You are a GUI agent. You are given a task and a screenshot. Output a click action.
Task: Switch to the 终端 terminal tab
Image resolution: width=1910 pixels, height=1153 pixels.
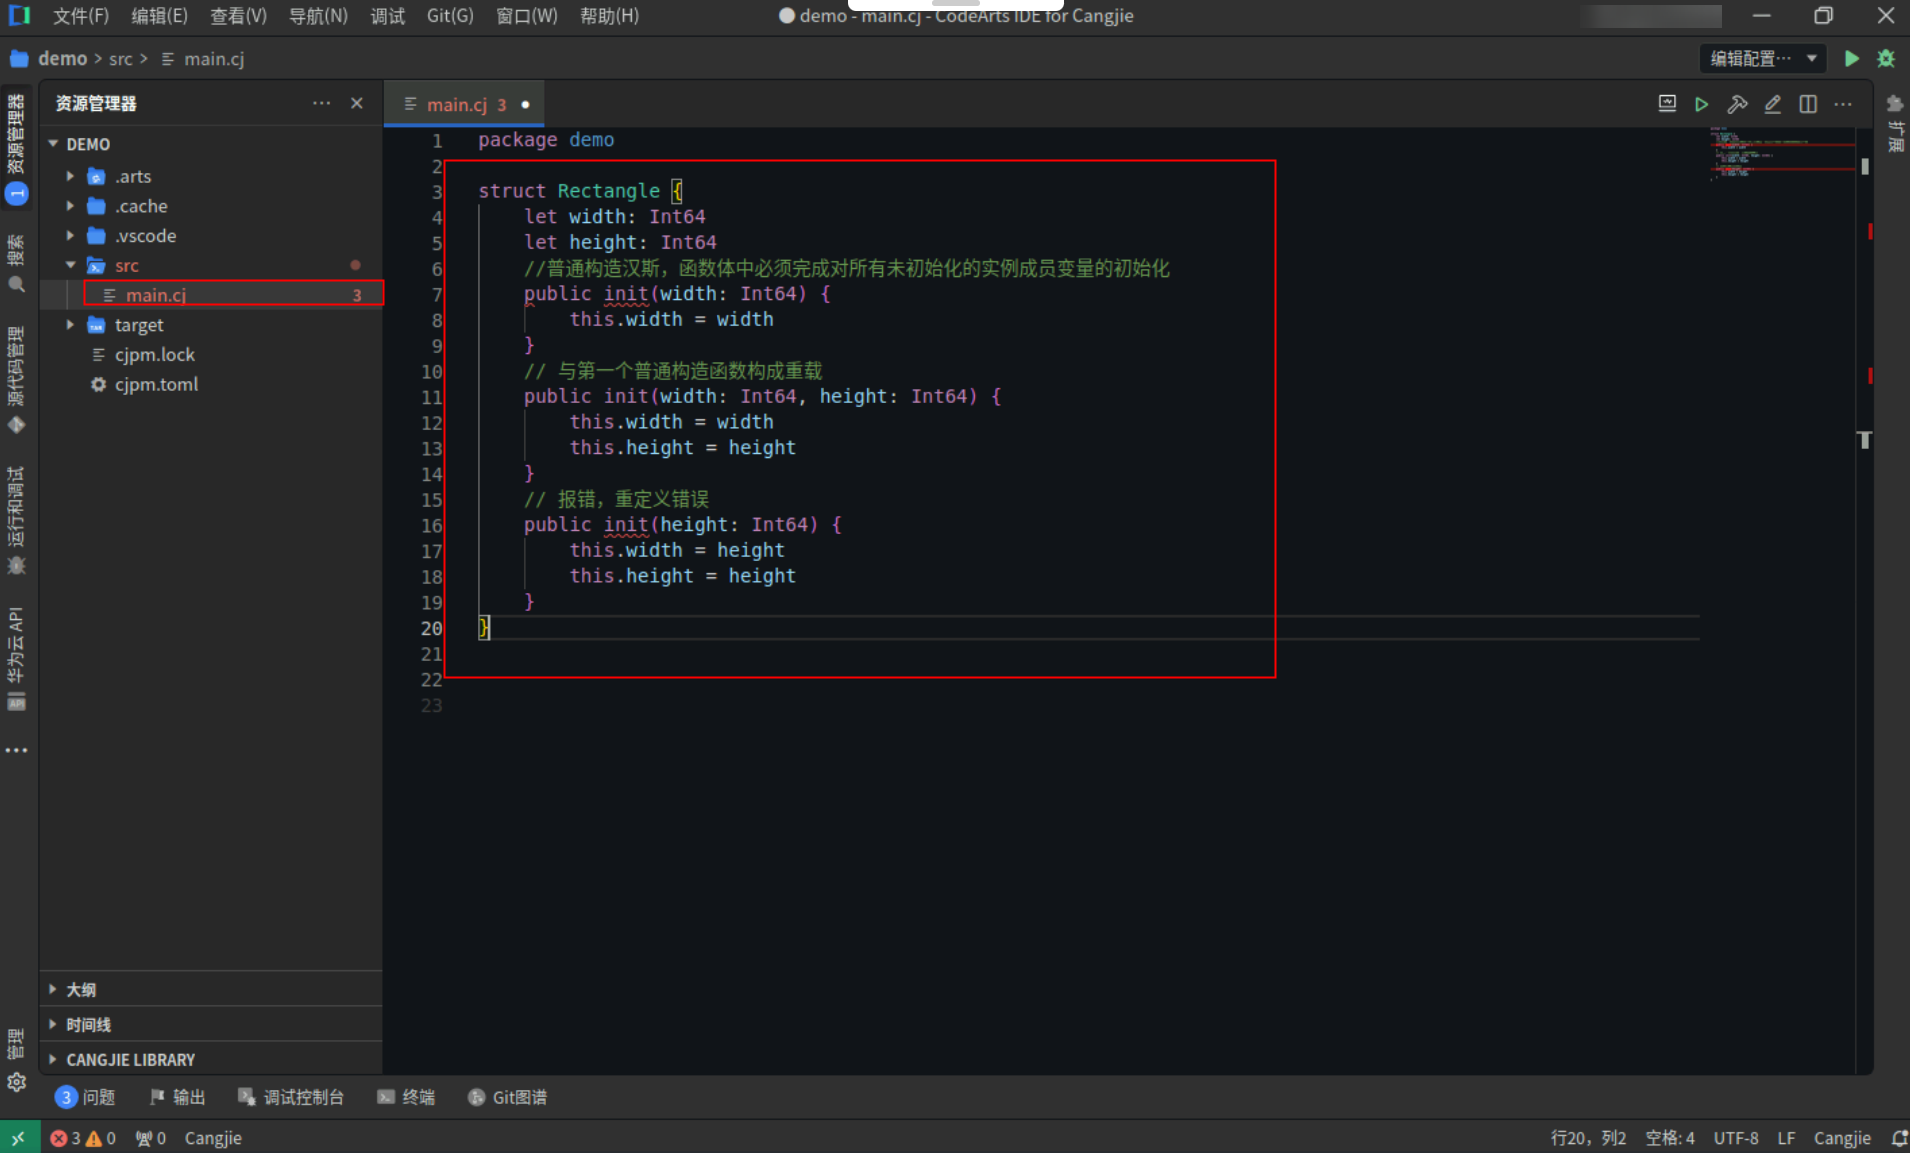[416, 1096]
